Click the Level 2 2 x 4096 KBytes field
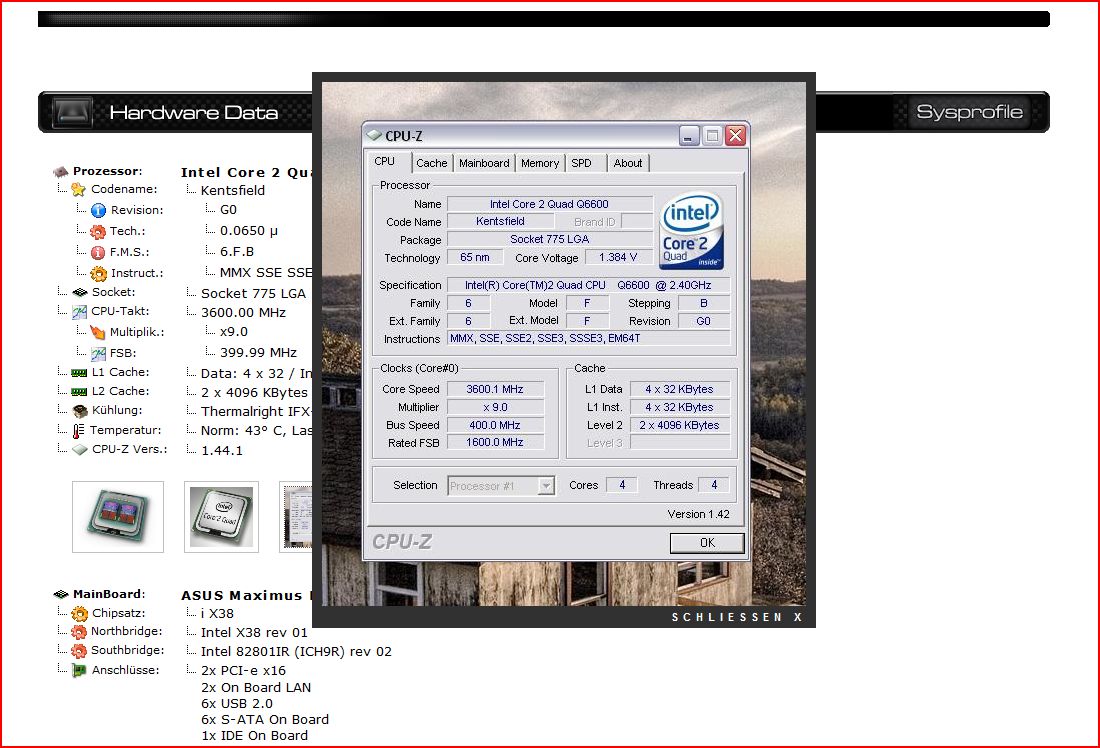 click(680, 425)
